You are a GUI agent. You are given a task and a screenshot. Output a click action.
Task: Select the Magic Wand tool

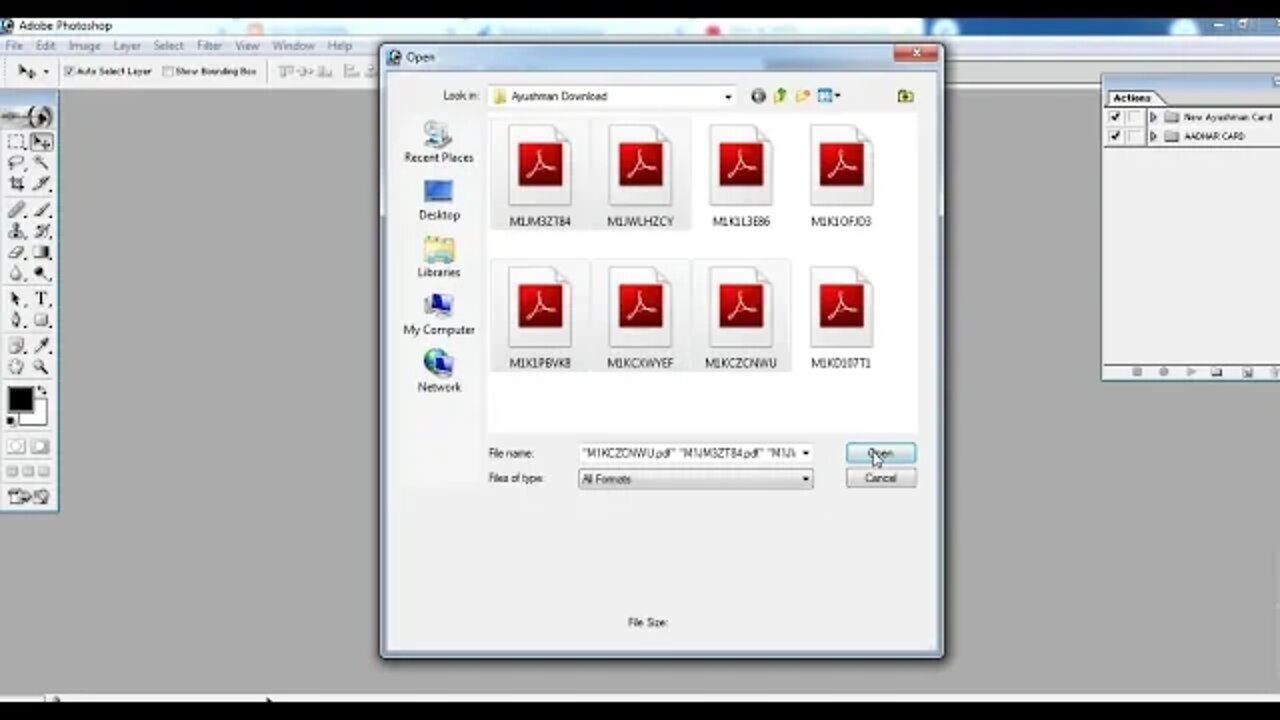(41, 163)
